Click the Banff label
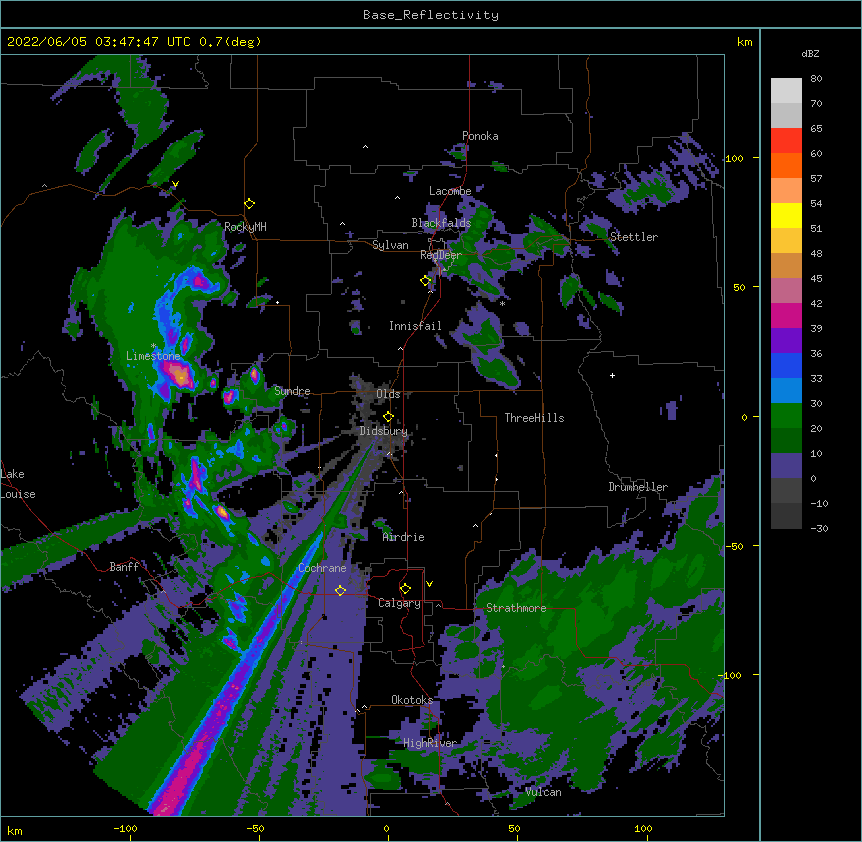 click(124, 567)
